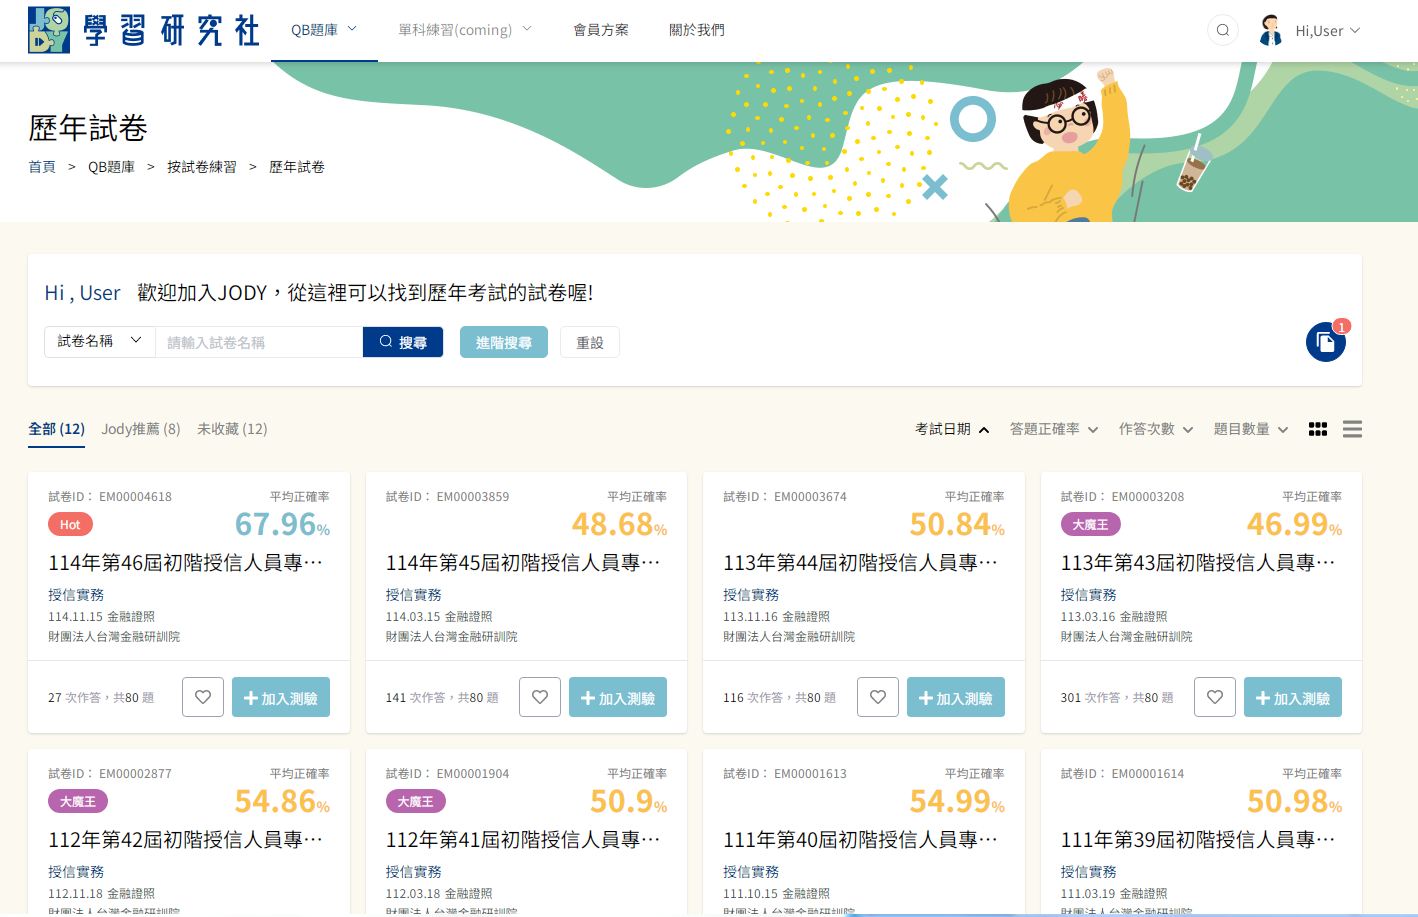The width and height of the screenshot is (1418, 917).
Task: Click the 學習研究社 logo
Action: click(144, 30)
